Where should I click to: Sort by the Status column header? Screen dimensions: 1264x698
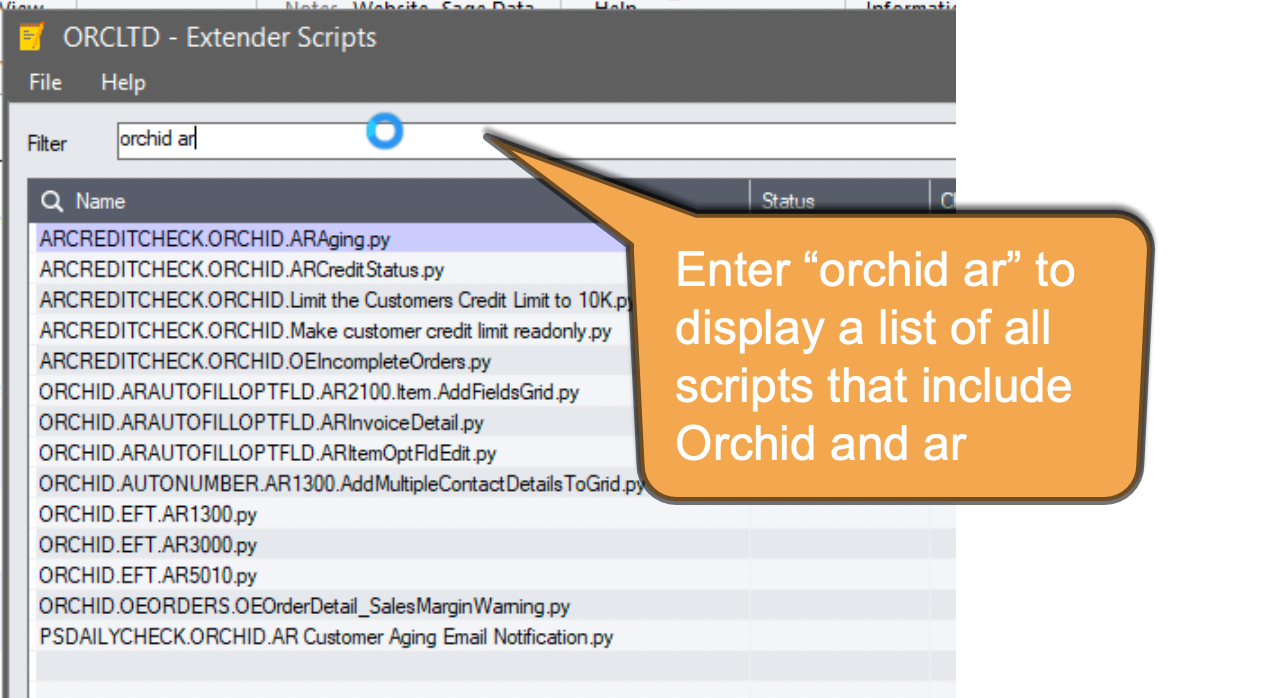point(787,201)
